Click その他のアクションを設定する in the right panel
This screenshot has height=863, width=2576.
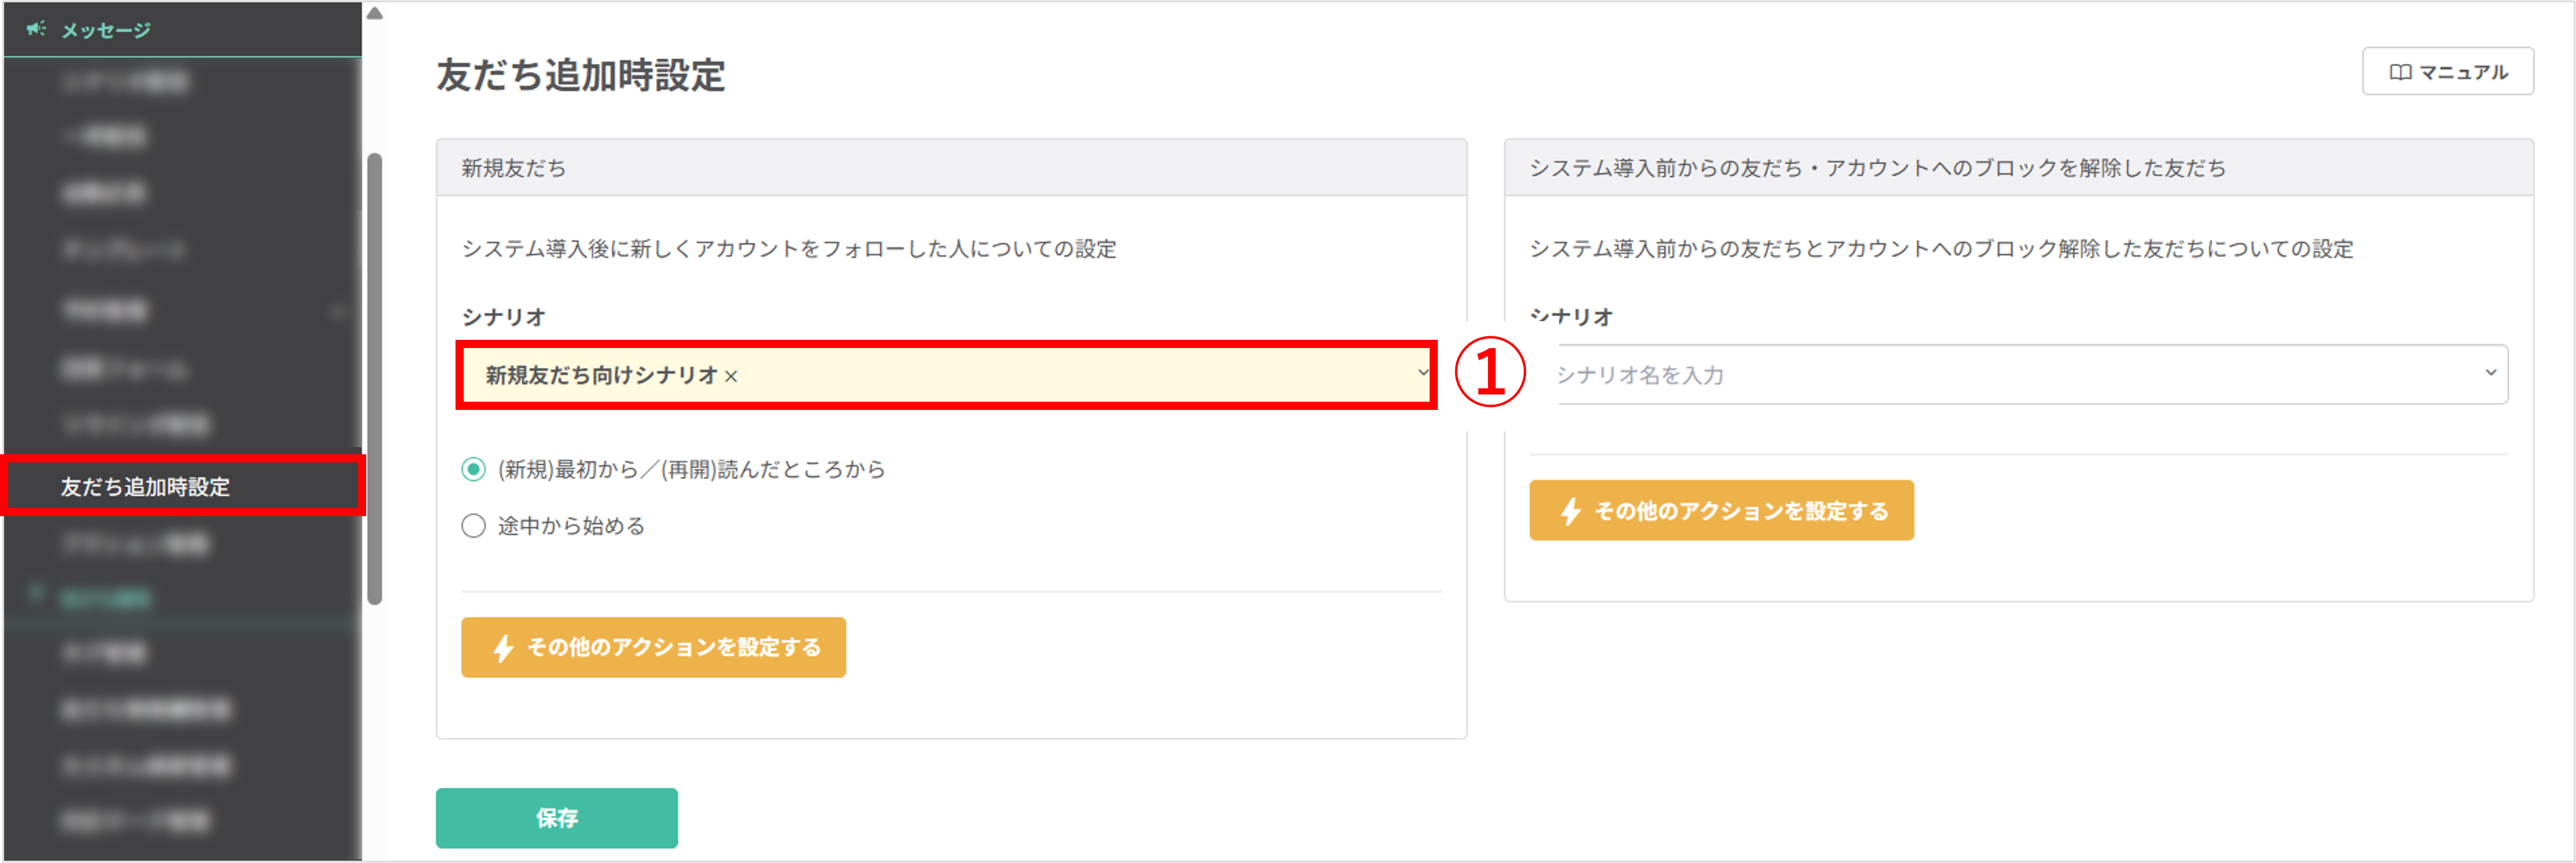coord(1721,511)
